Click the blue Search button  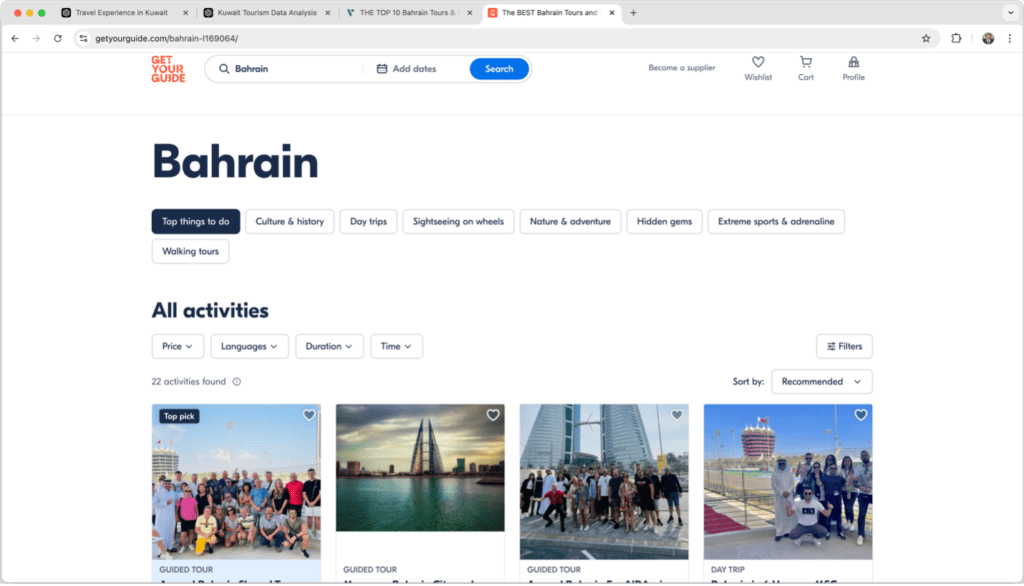[x=499, y=69]
